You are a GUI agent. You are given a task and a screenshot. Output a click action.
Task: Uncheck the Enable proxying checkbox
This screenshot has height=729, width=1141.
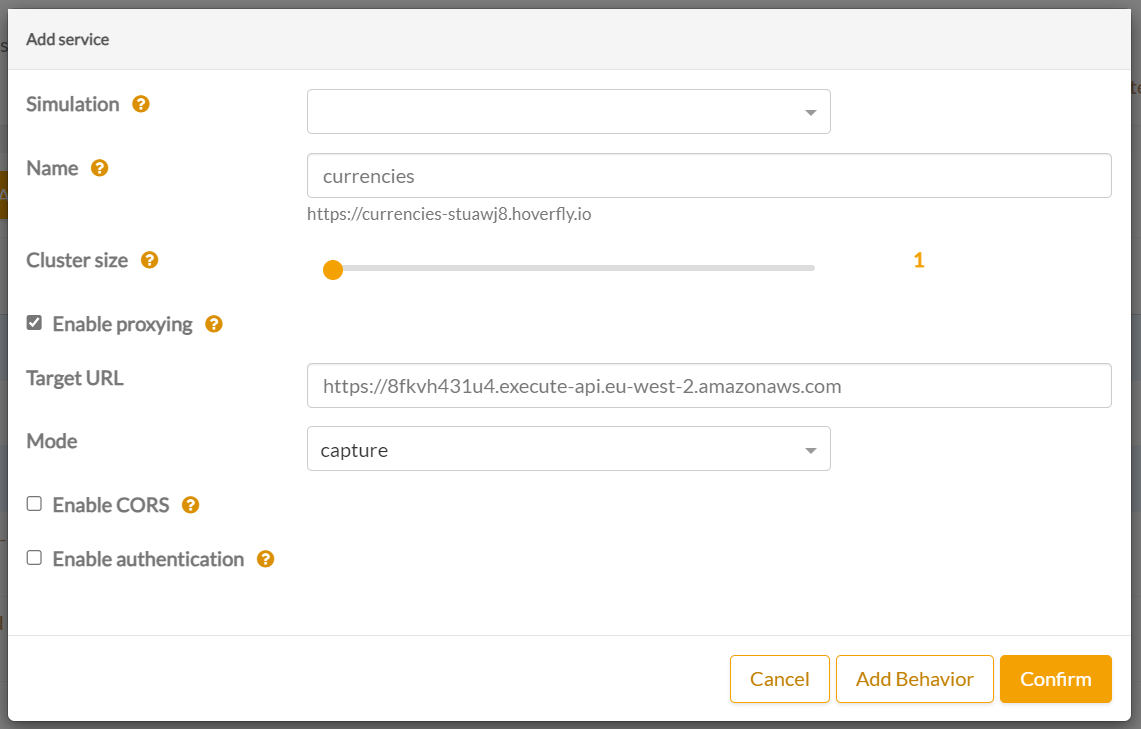click(x=35, y=323)
